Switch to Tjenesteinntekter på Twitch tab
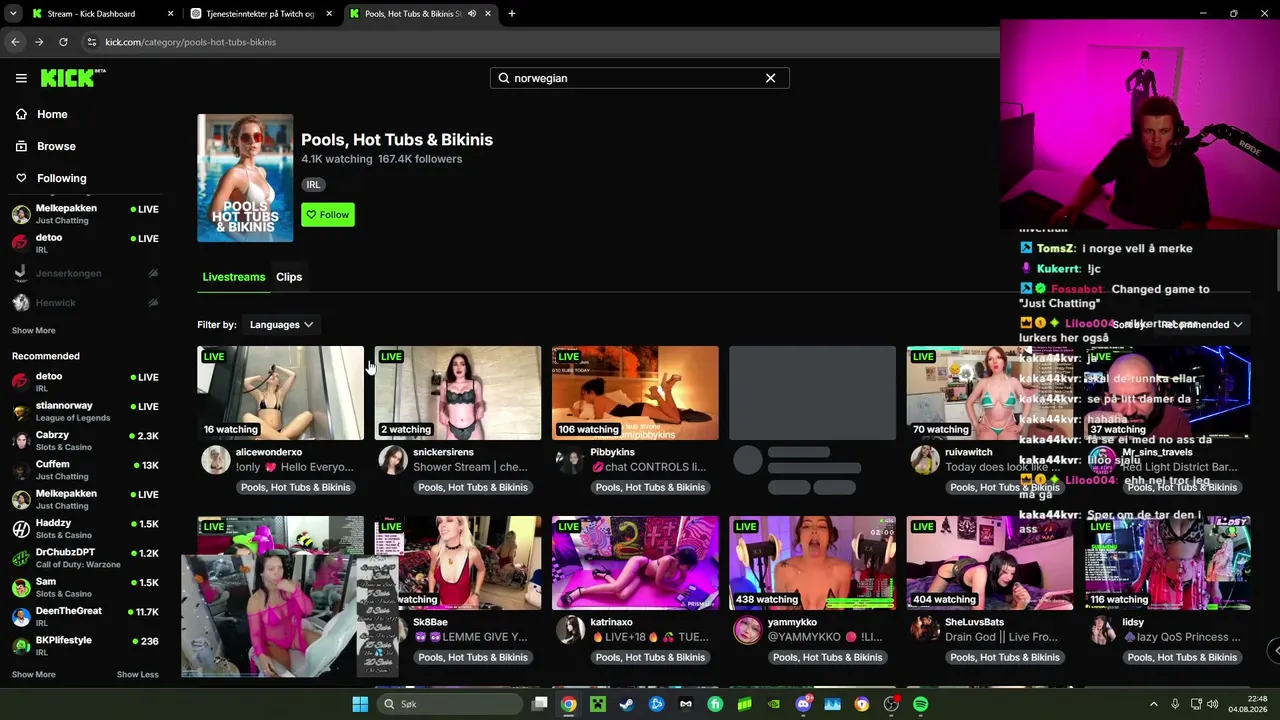The height and width of the screenshot is (720, 1280). pos(260,14)
